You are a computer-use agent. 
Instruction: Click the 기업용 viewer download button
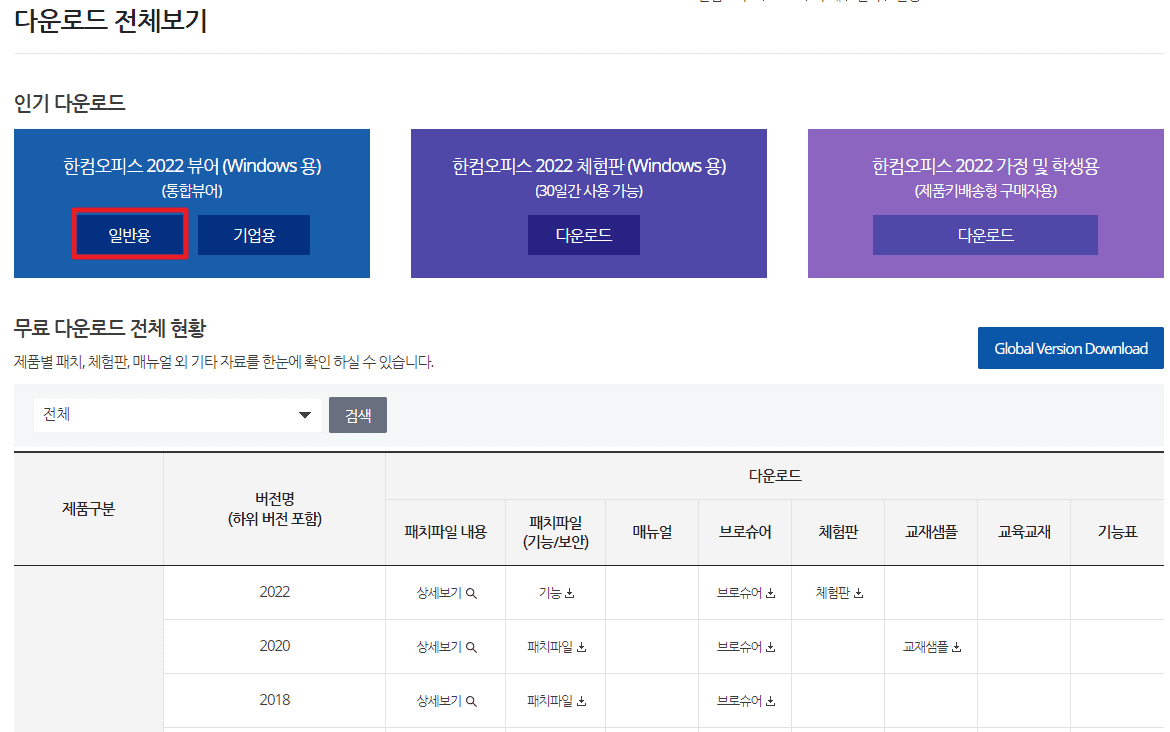pos(254,235)
